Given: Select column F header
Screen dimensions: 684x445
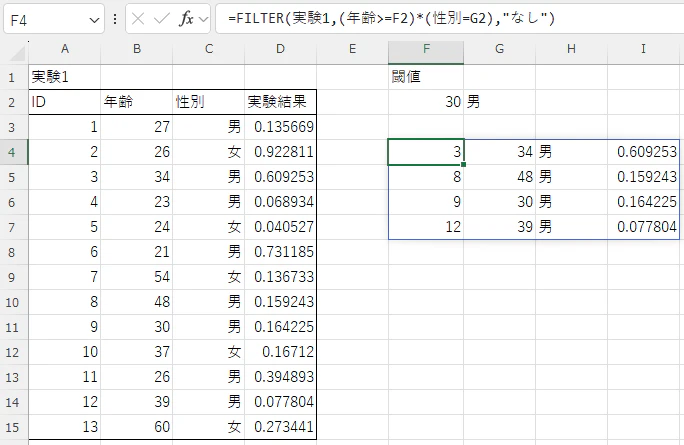Looking at the screenshot, I should (x=426, y=49).
